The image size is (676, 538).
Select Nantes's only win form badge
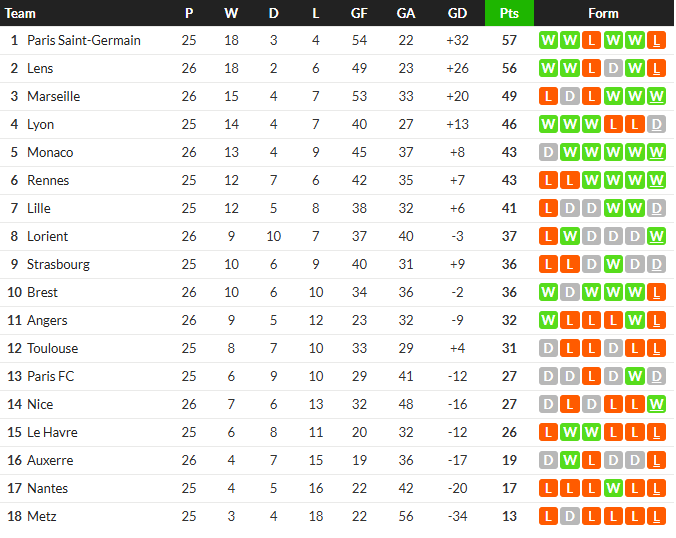coord(613,488)
